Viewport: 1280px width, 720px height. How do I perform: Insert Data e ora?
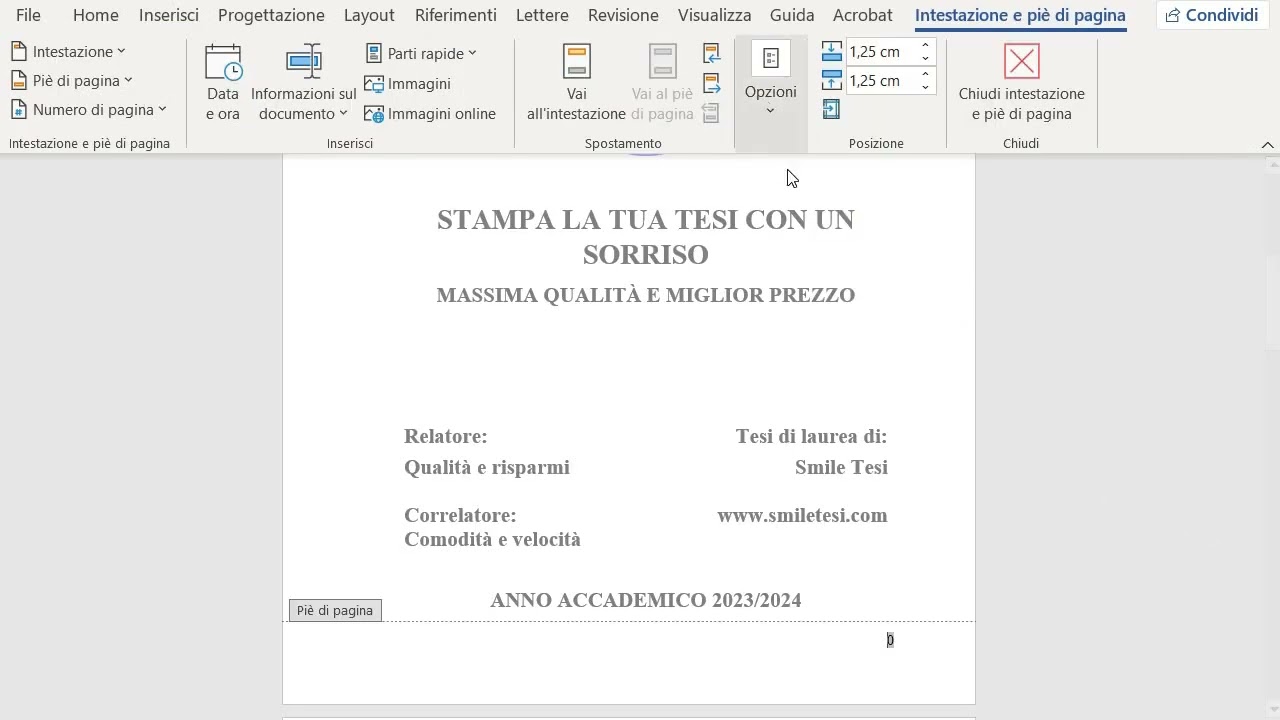[222, 83]
